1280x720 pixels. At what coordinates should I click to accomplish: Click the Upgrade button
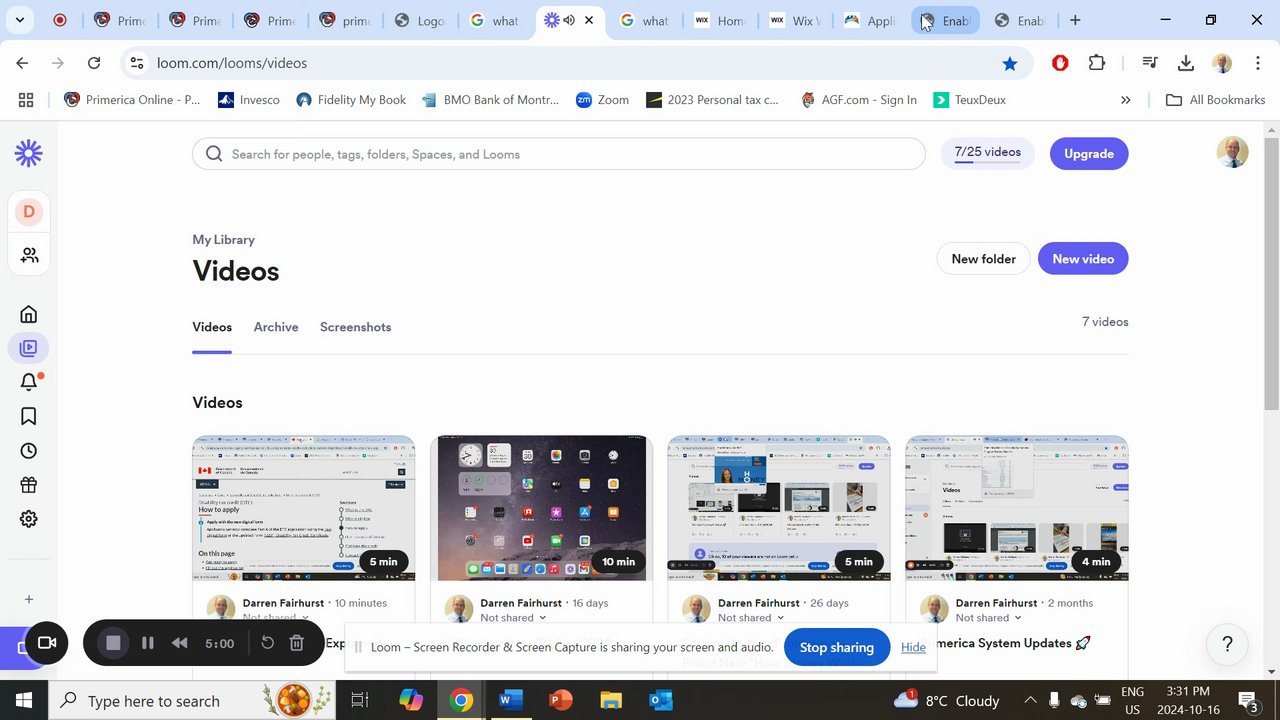click(x=1089, y=154)
